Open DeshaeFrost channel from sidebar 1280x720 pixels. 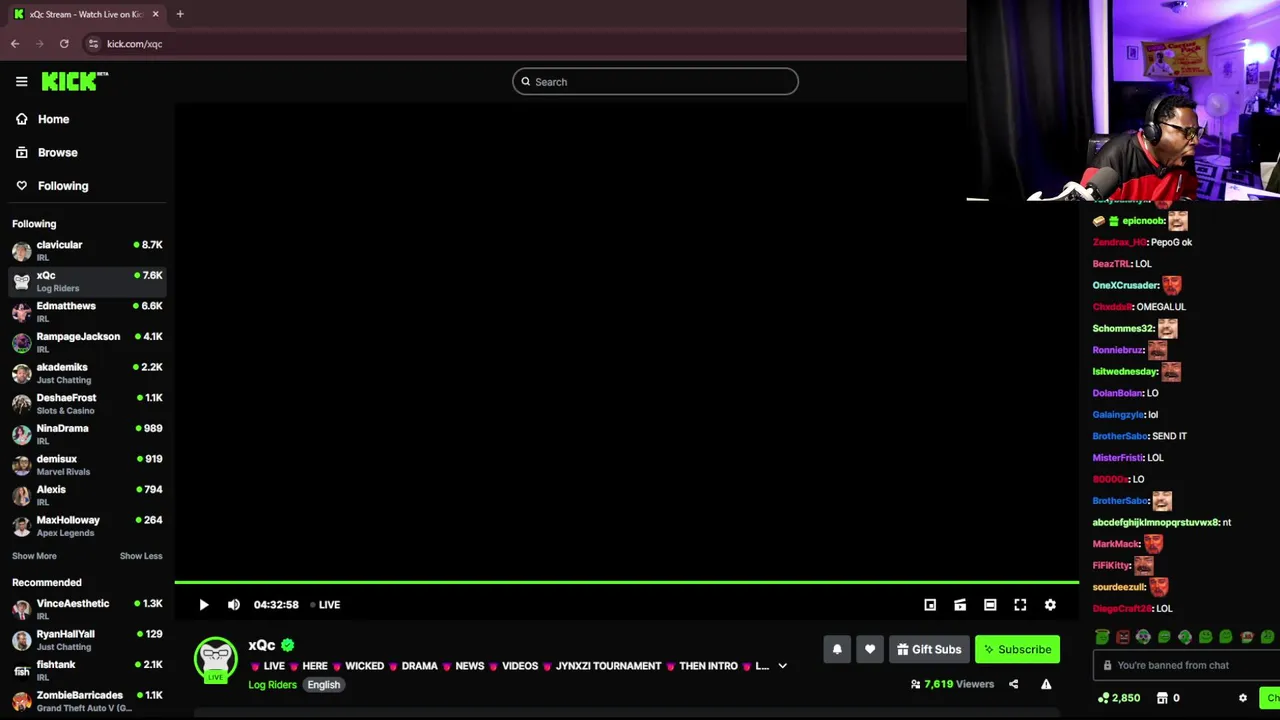(x=87, y=403)
